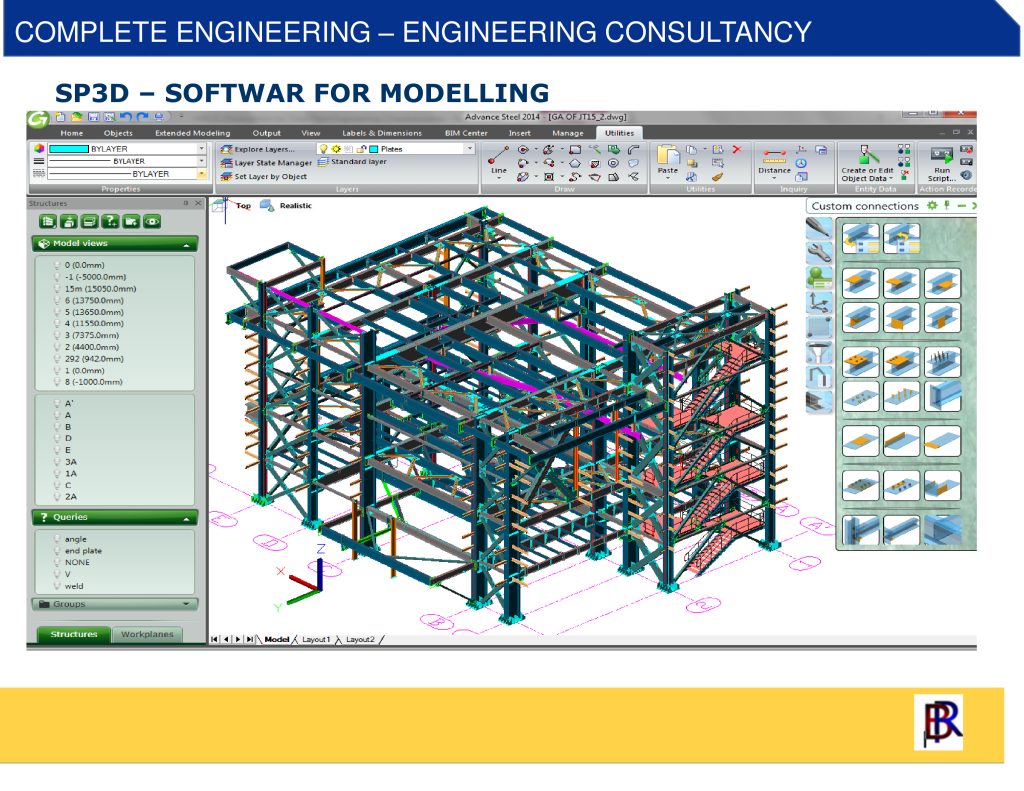This screenshot has width=1024, height=791.
Task: Click the red X delete icon in Utilities
Action: point(737,150)
